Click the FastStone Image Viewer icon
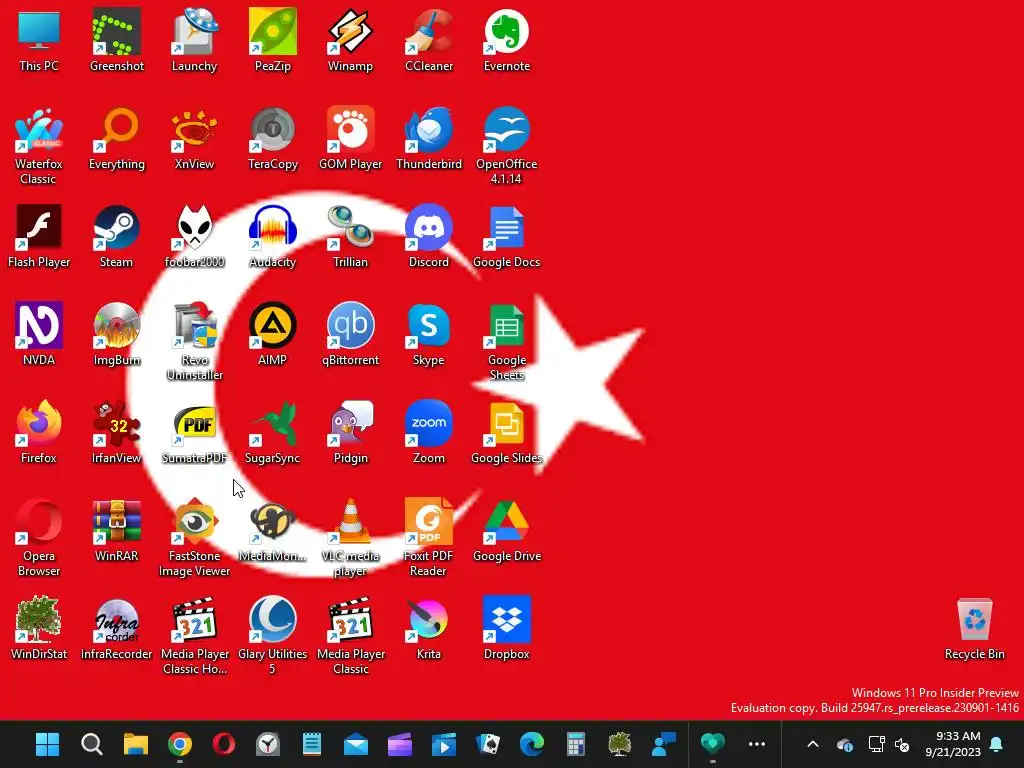This screenshot has height=768, width=1024. 195,538
